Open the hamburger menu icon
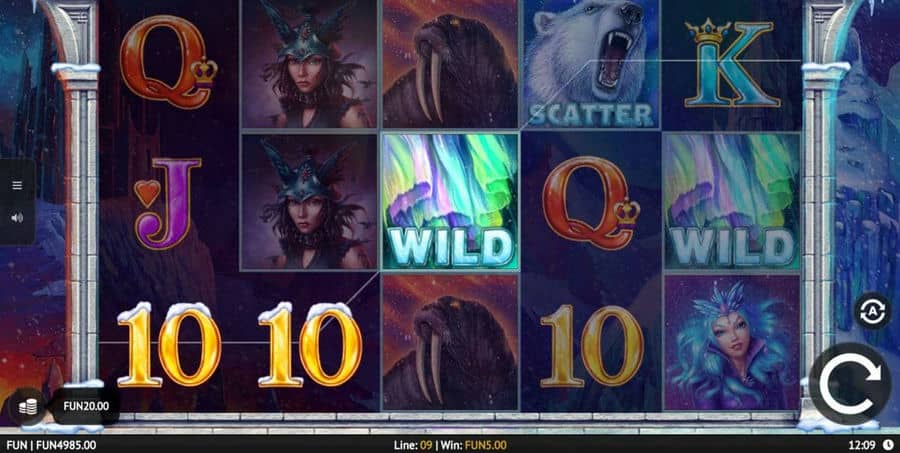The height and width of the screenshot is (453, 900). pyautogui.click(x=17, y=185)
